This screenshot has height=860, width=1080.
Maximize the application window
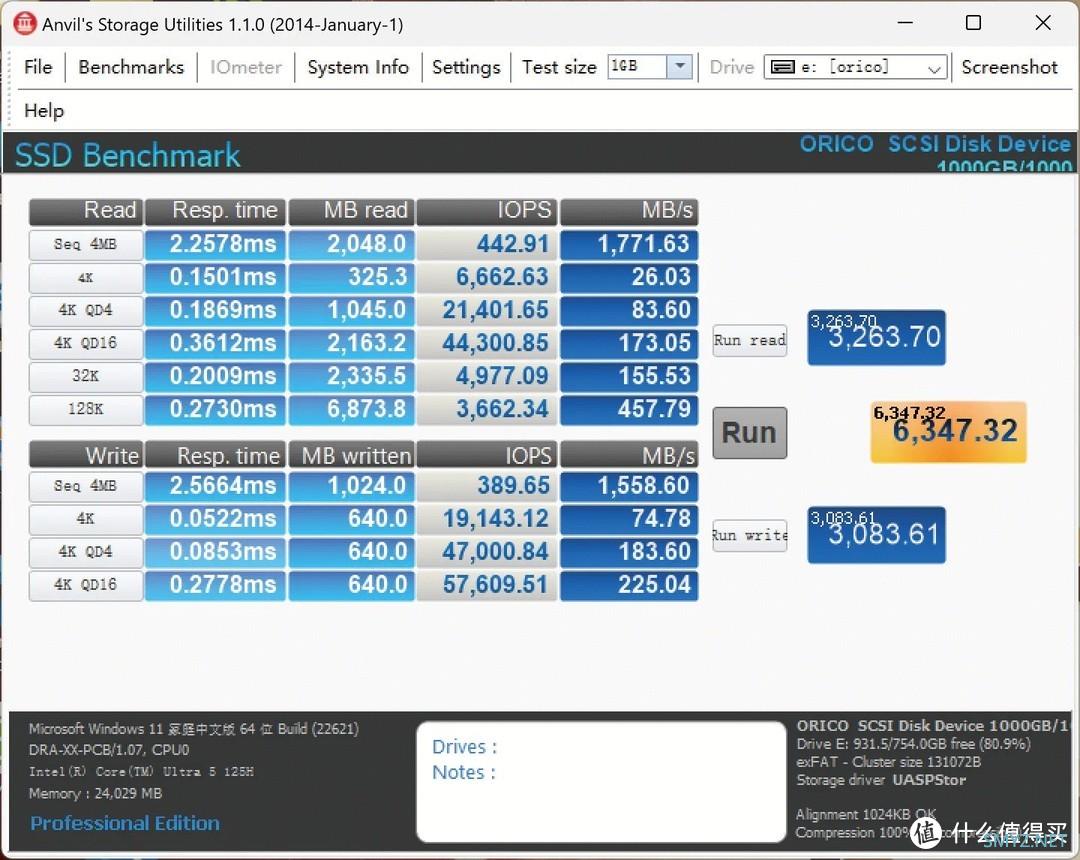[x=973, y=23]
